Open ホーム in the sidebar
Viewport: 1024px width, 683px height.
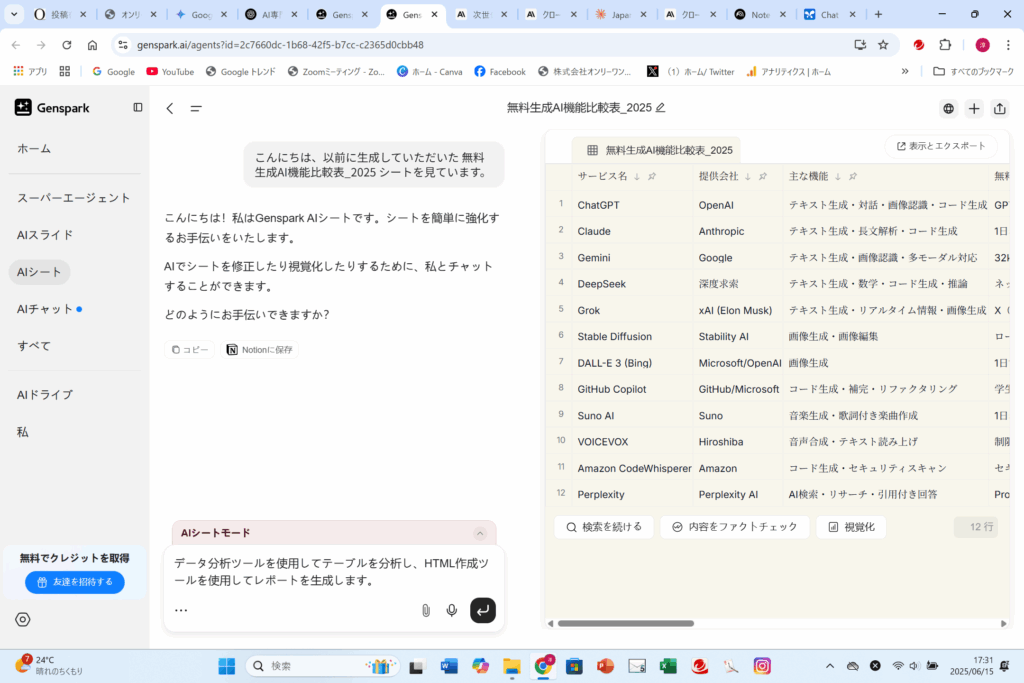[34, 149]
